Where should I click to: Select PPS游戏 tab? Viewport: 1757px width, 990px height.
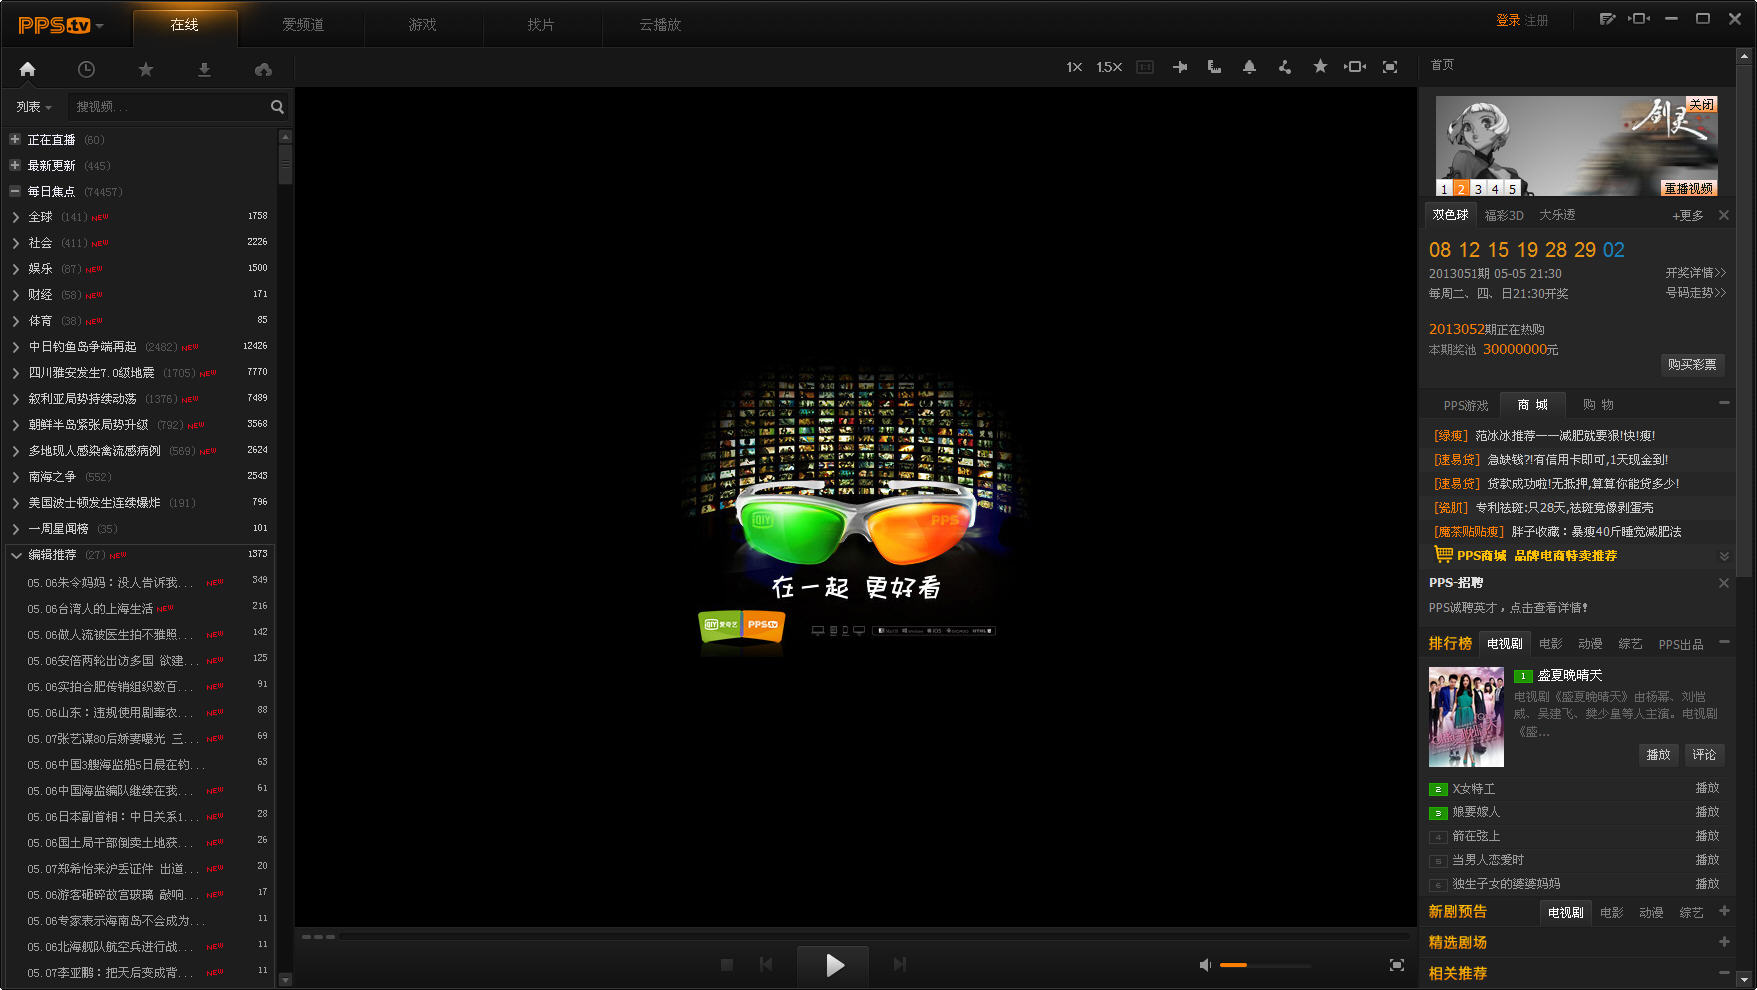[1466, 406]
